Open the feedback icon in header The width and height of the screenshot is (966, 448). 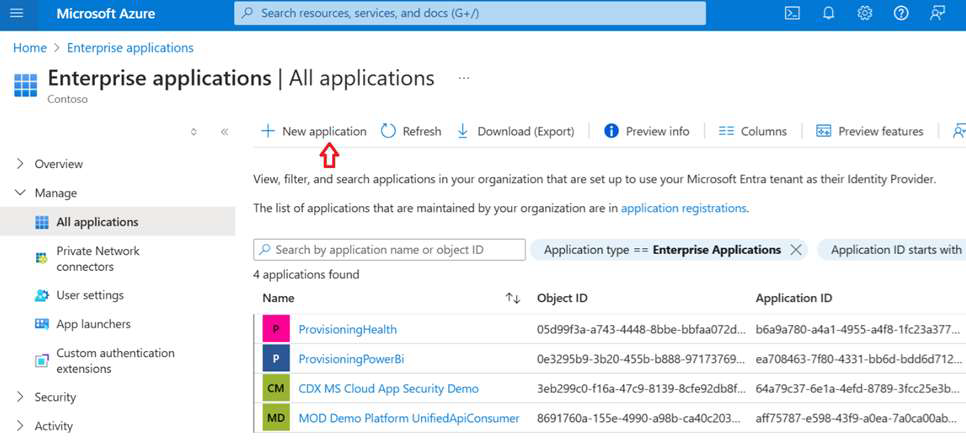[938, 14]
